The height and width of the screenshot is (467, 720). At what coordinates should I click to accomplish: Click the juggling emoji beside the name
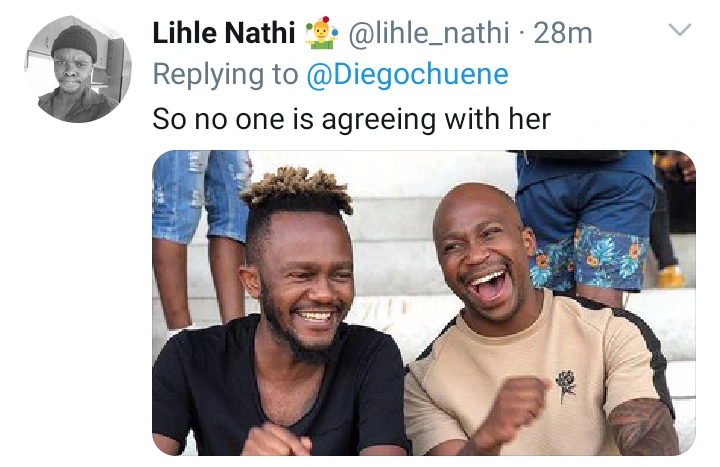(321, 32)
